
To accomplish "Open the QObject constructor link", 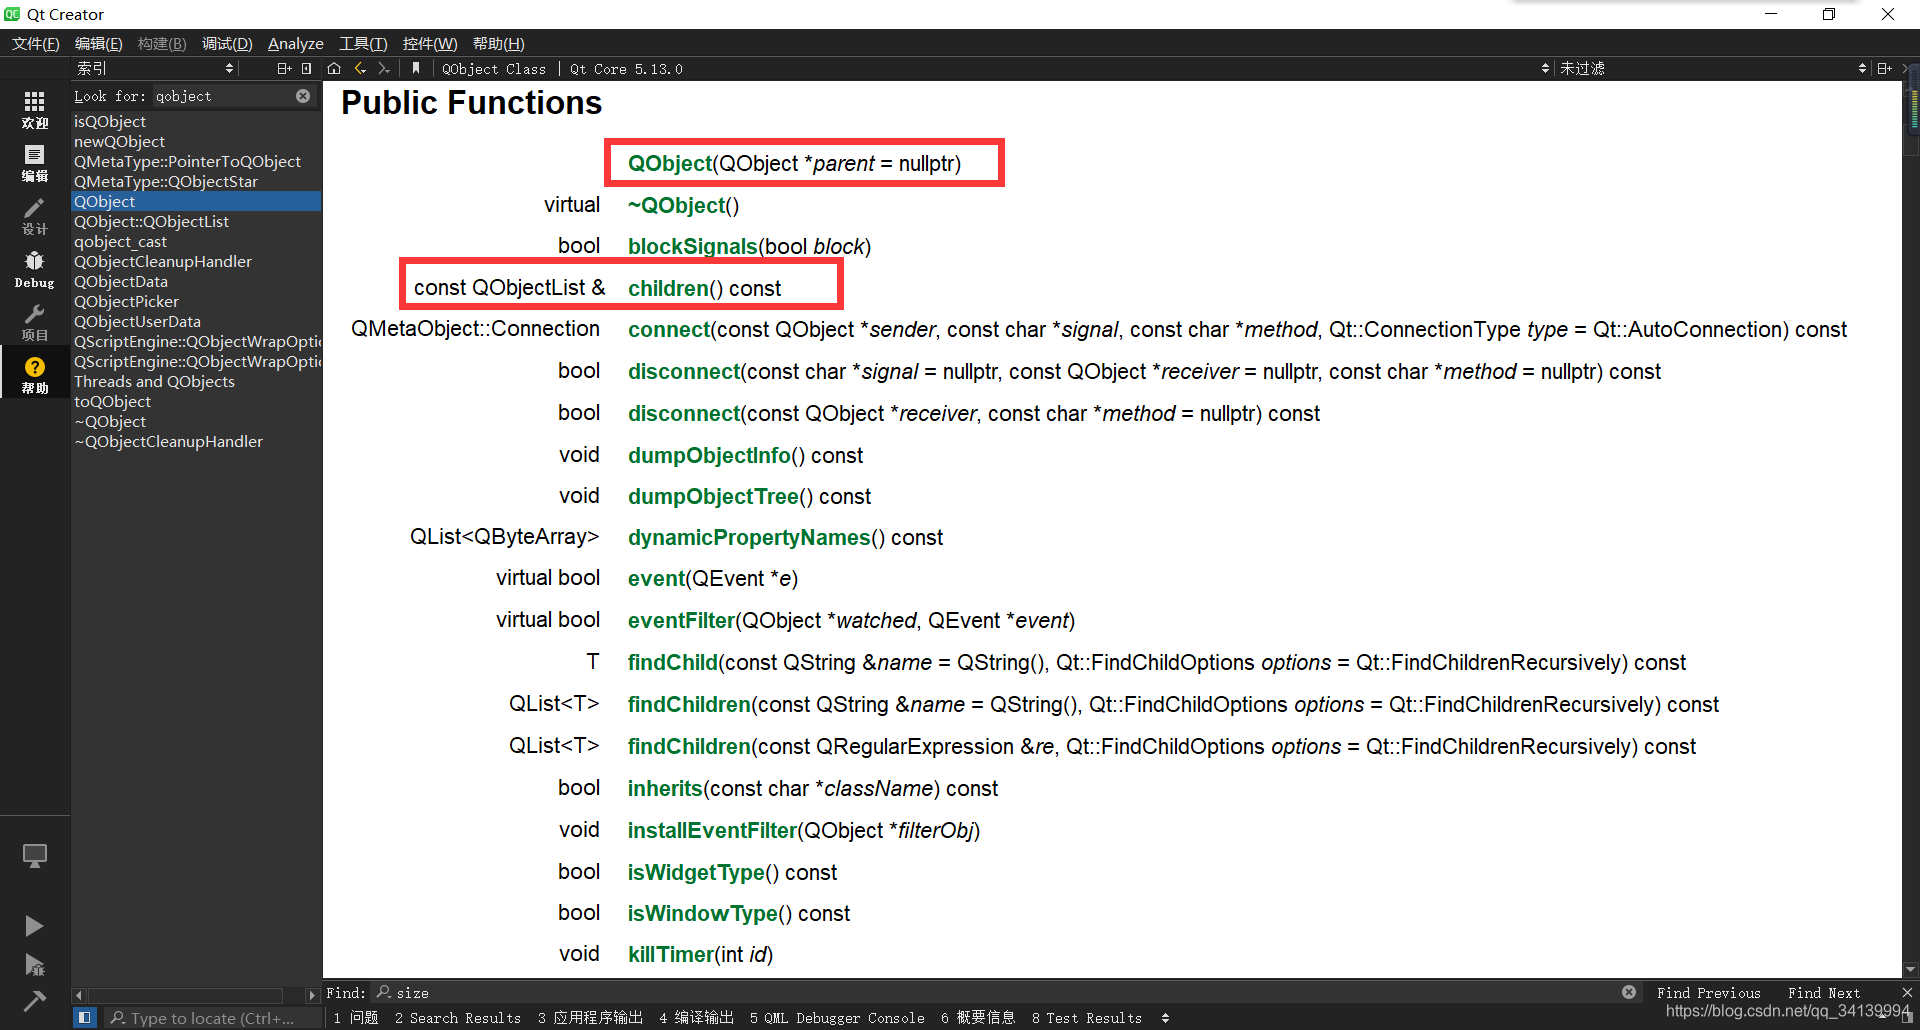I will click(x=670, y=164).
